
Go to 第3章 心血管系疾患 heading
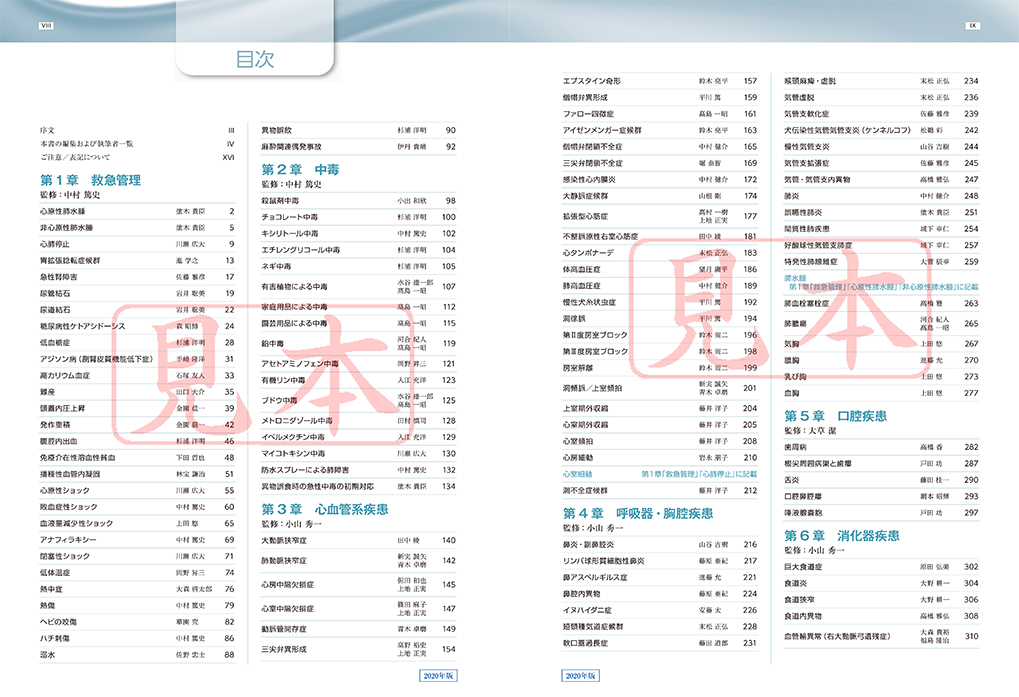[x=324, y=509]
